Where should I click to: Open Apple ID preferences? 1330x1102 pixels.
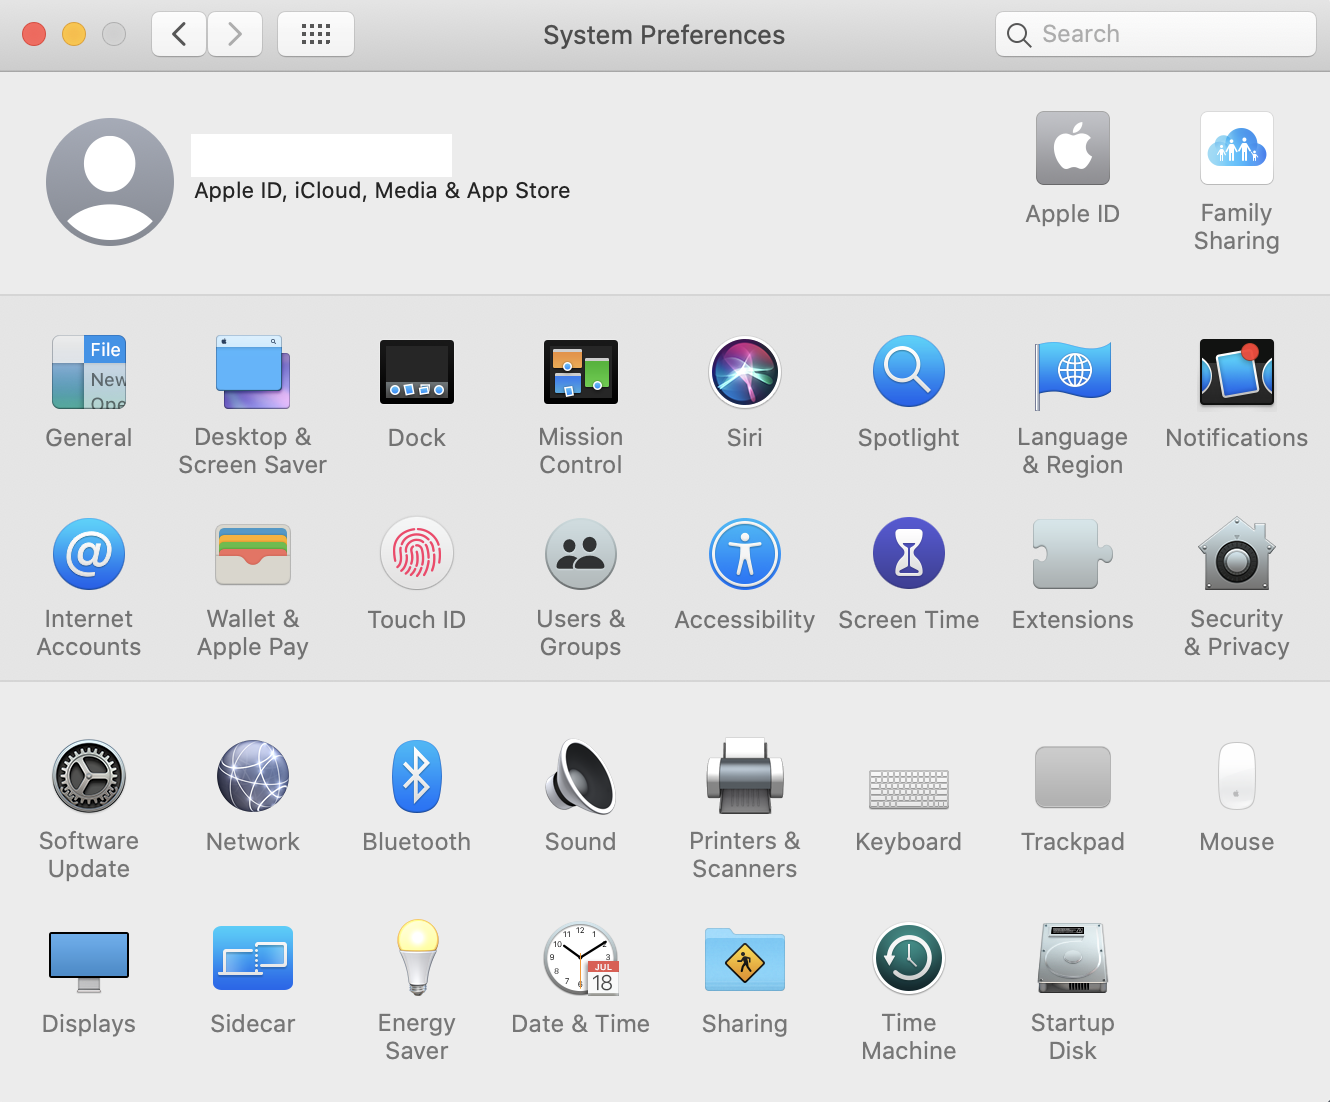click(1072, 148)
